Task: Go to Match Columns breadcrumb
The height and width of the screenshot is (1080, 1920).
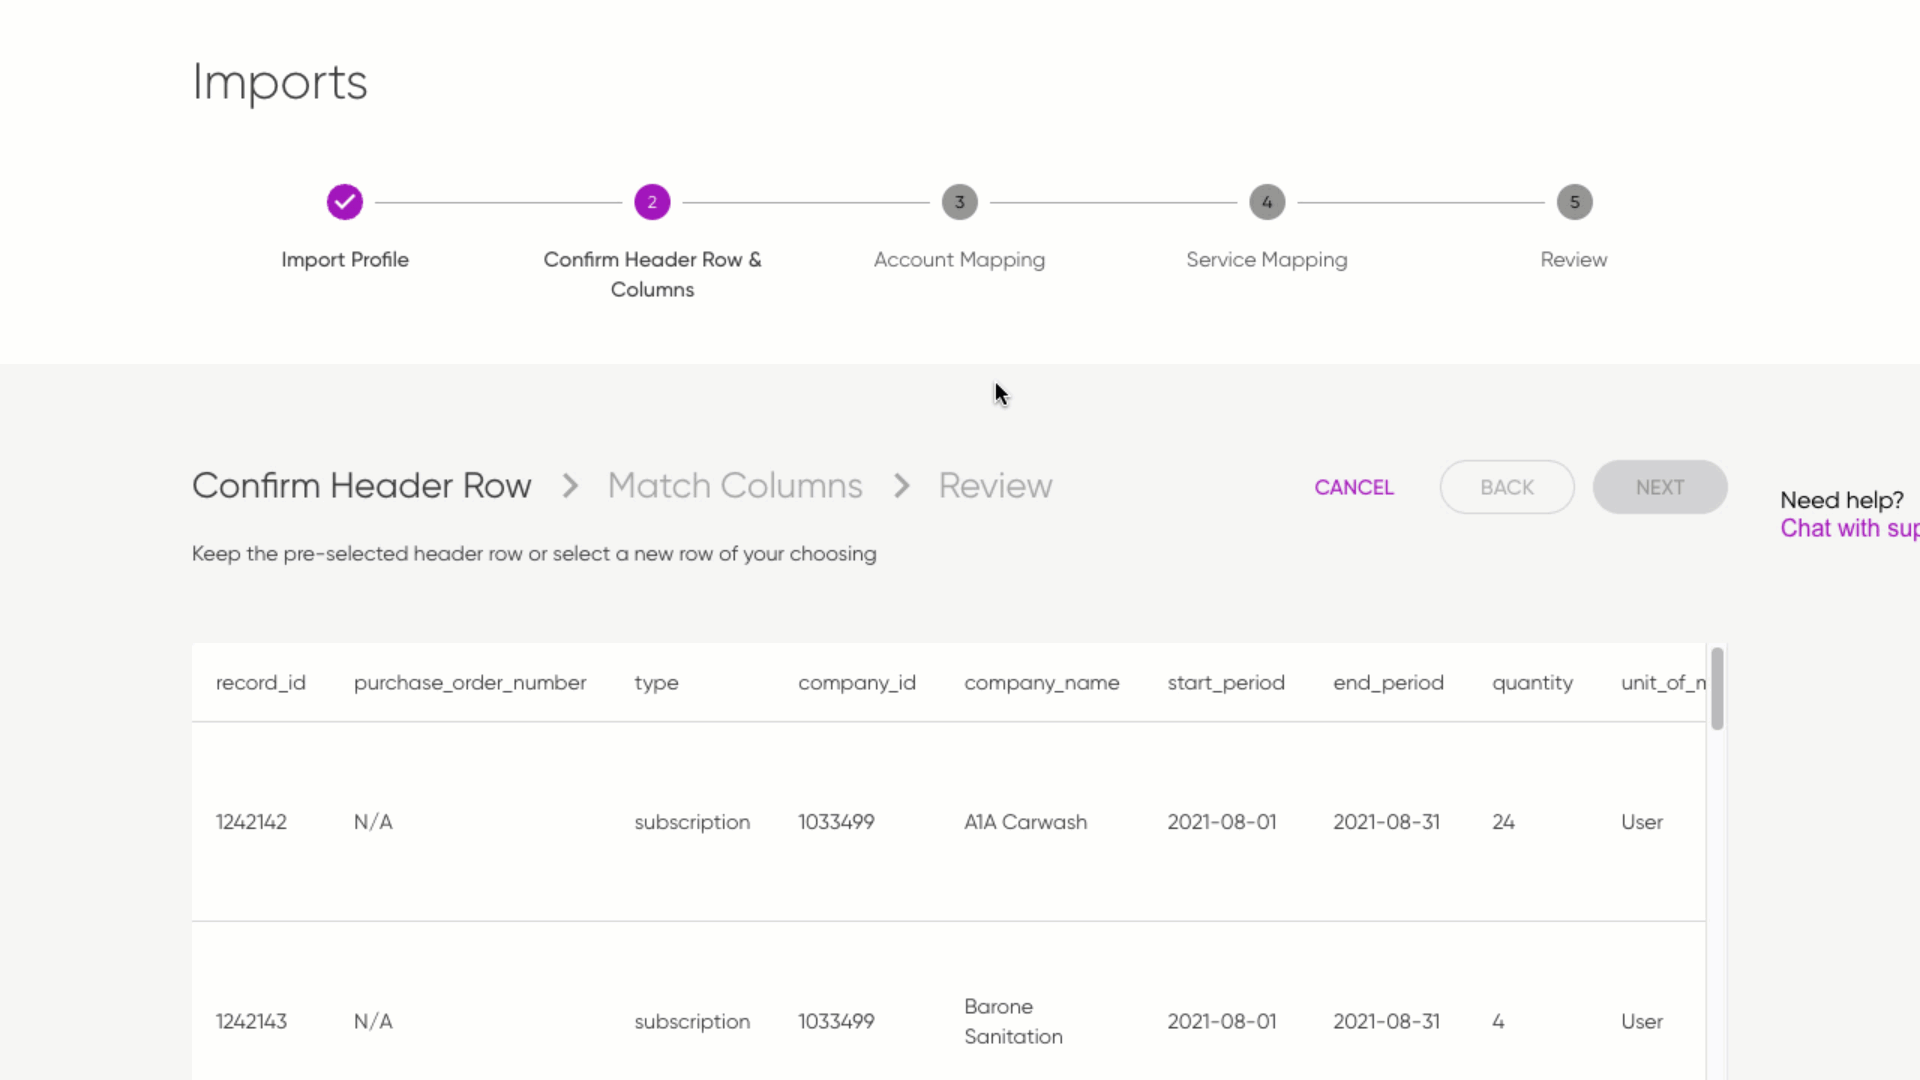Action: (735, 486)
